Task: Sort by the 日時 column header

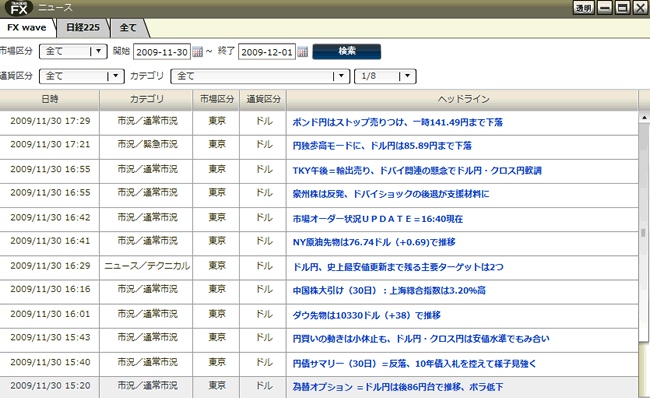Action: (50, 100)
